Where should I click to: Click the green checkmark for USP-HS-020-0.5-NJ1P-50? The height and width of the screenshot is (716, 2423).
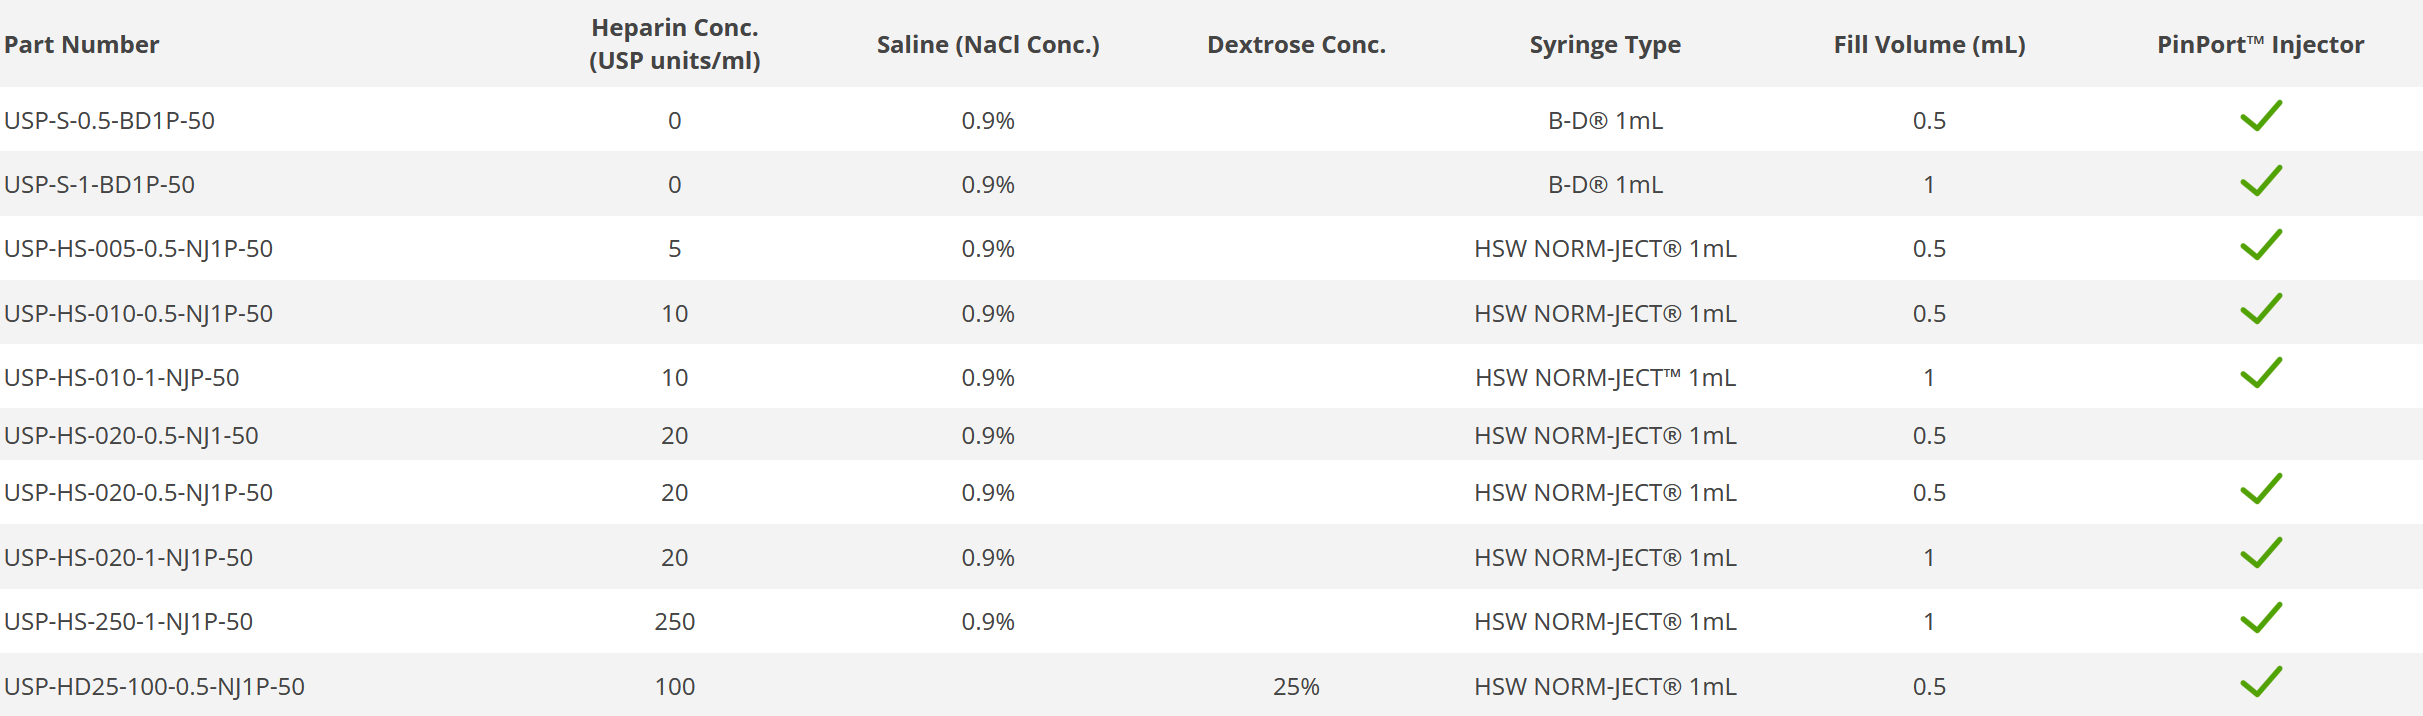click(x=2260, y=490)
